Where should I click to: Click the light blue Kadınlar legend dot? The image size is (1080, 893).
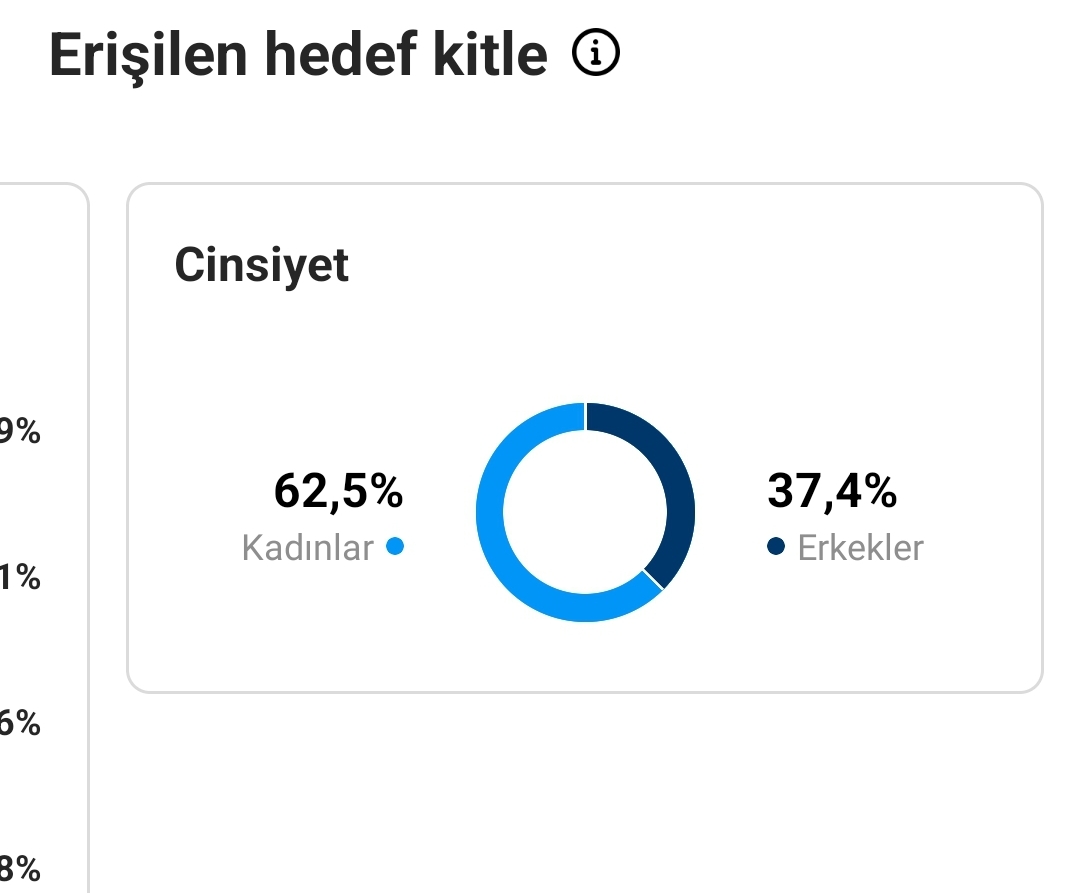(395, 546)
